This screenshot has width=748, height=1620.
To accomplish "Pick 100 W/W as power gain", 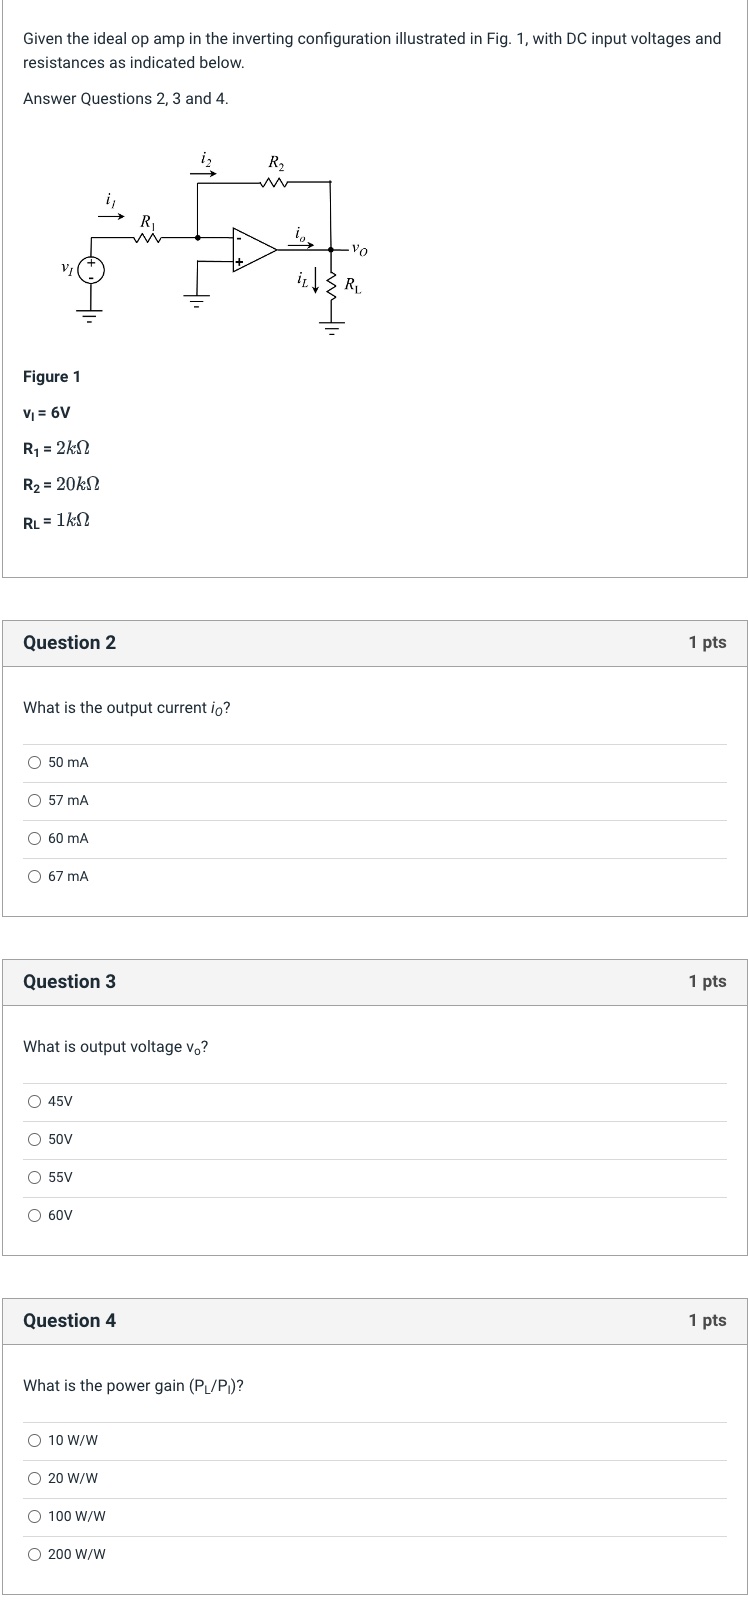I will [35, 1517].
